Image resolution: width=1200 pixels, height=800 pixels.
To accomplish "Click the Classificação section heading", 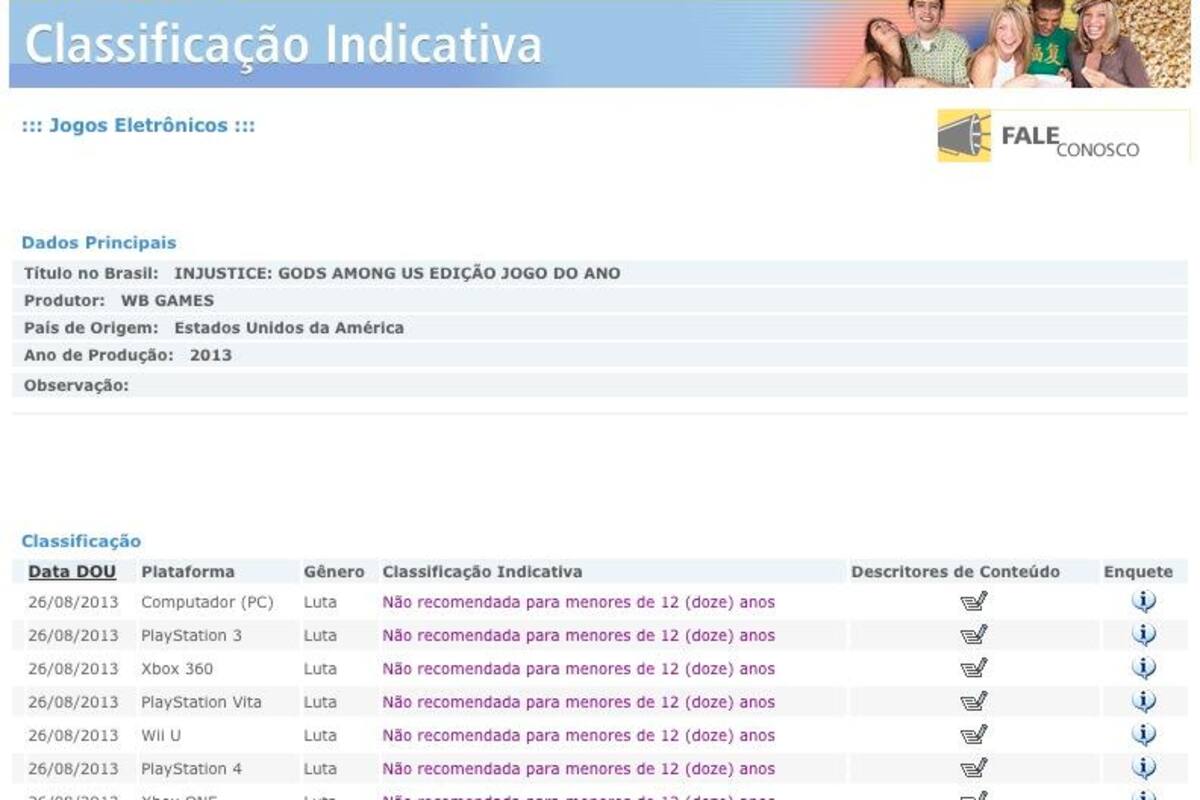I will click(81, 541).
